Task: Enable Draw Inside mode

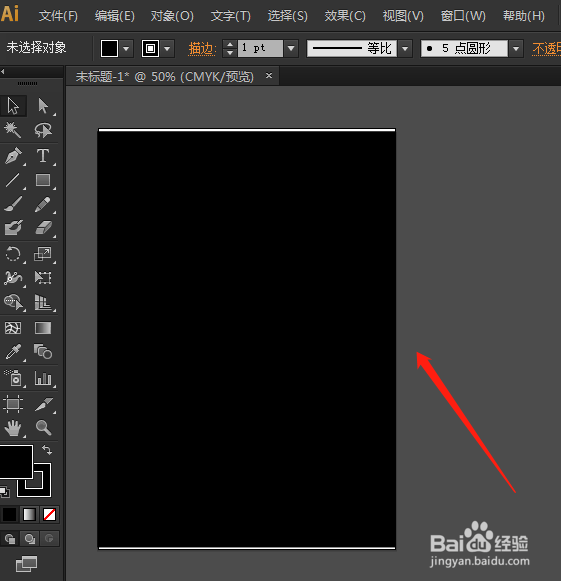Action: pos(49,538)
